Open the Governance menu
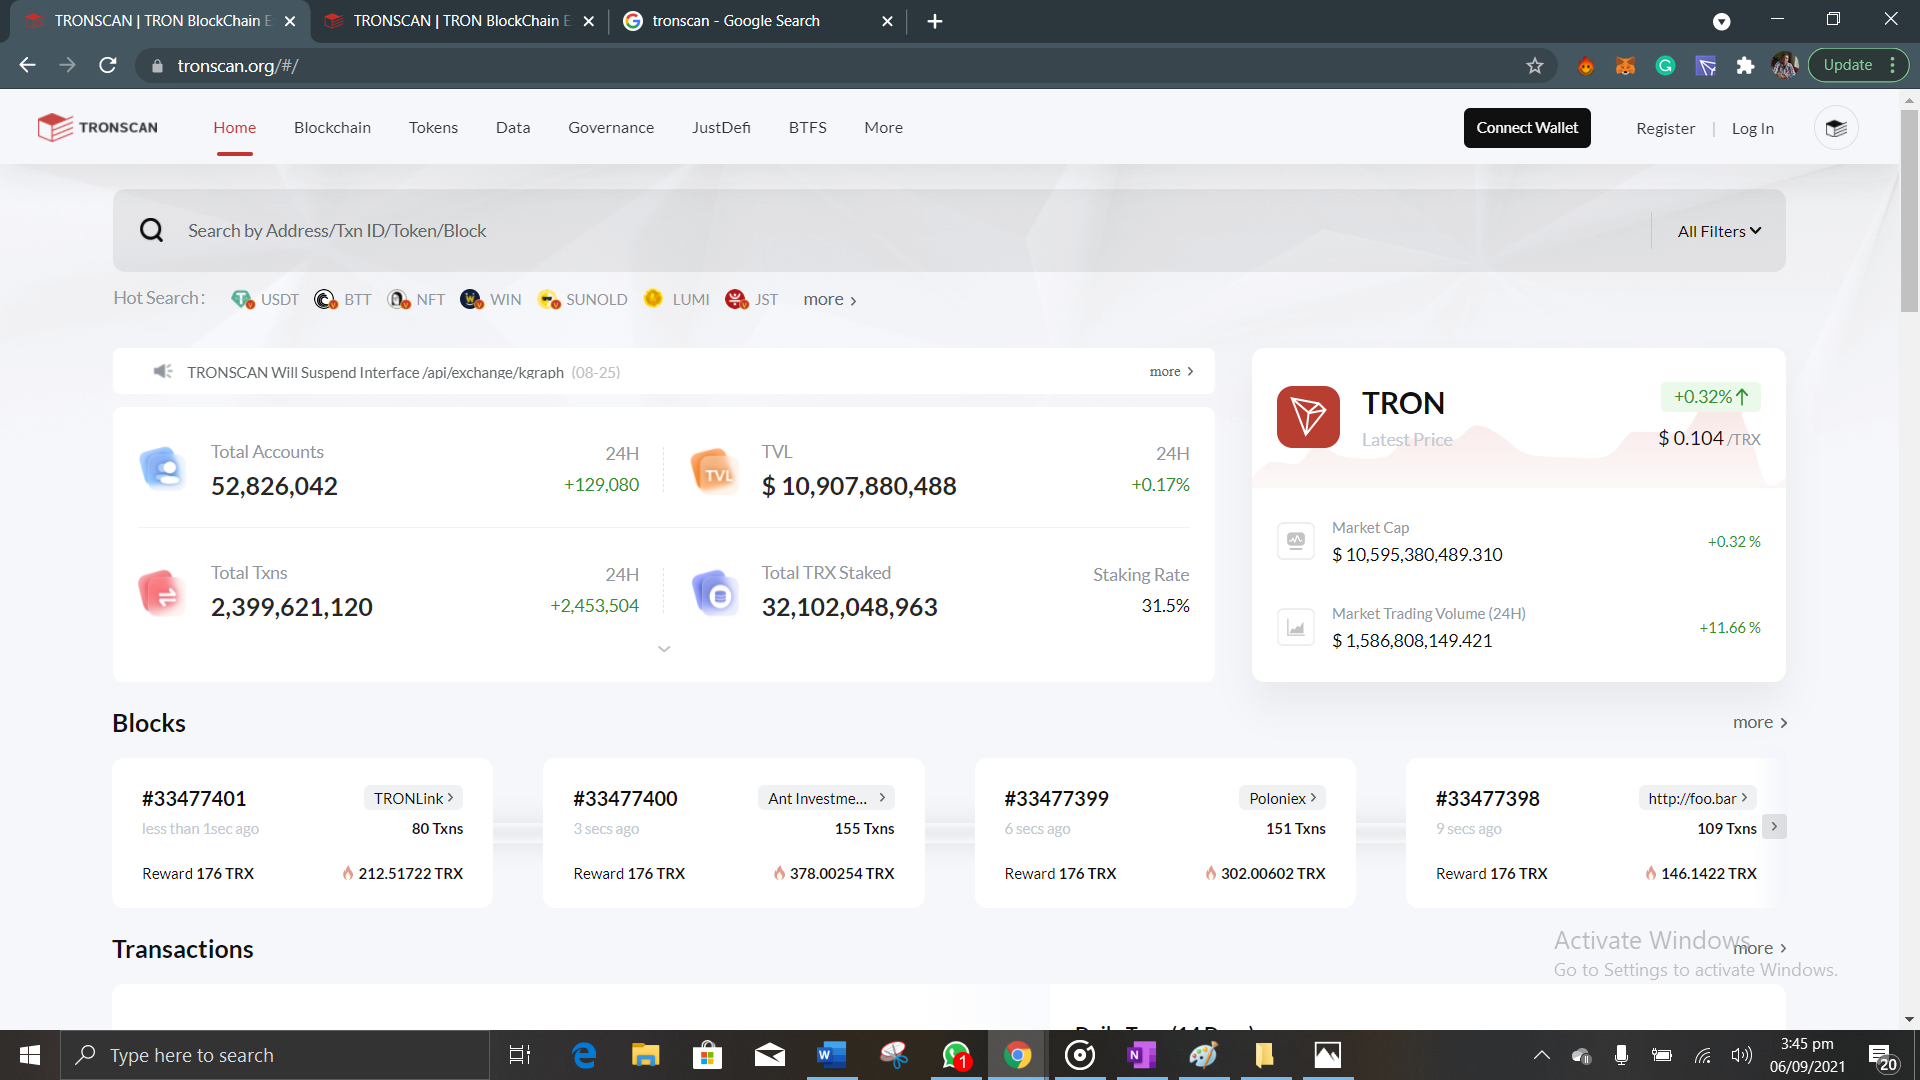1920x1080 pixels. 611,127
